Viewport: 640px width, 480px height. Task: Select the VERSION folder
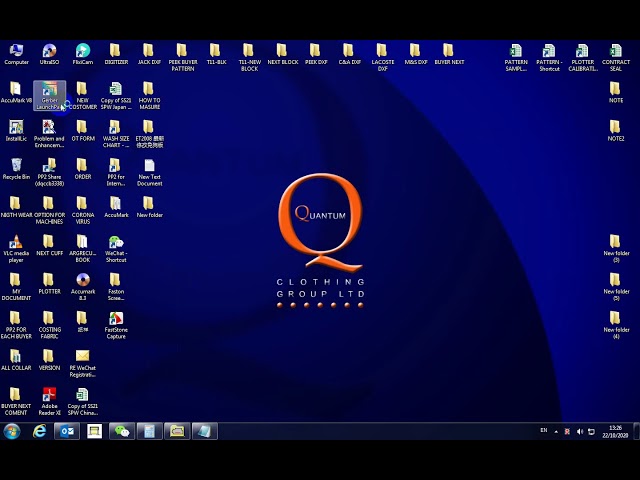pos(49,360)
